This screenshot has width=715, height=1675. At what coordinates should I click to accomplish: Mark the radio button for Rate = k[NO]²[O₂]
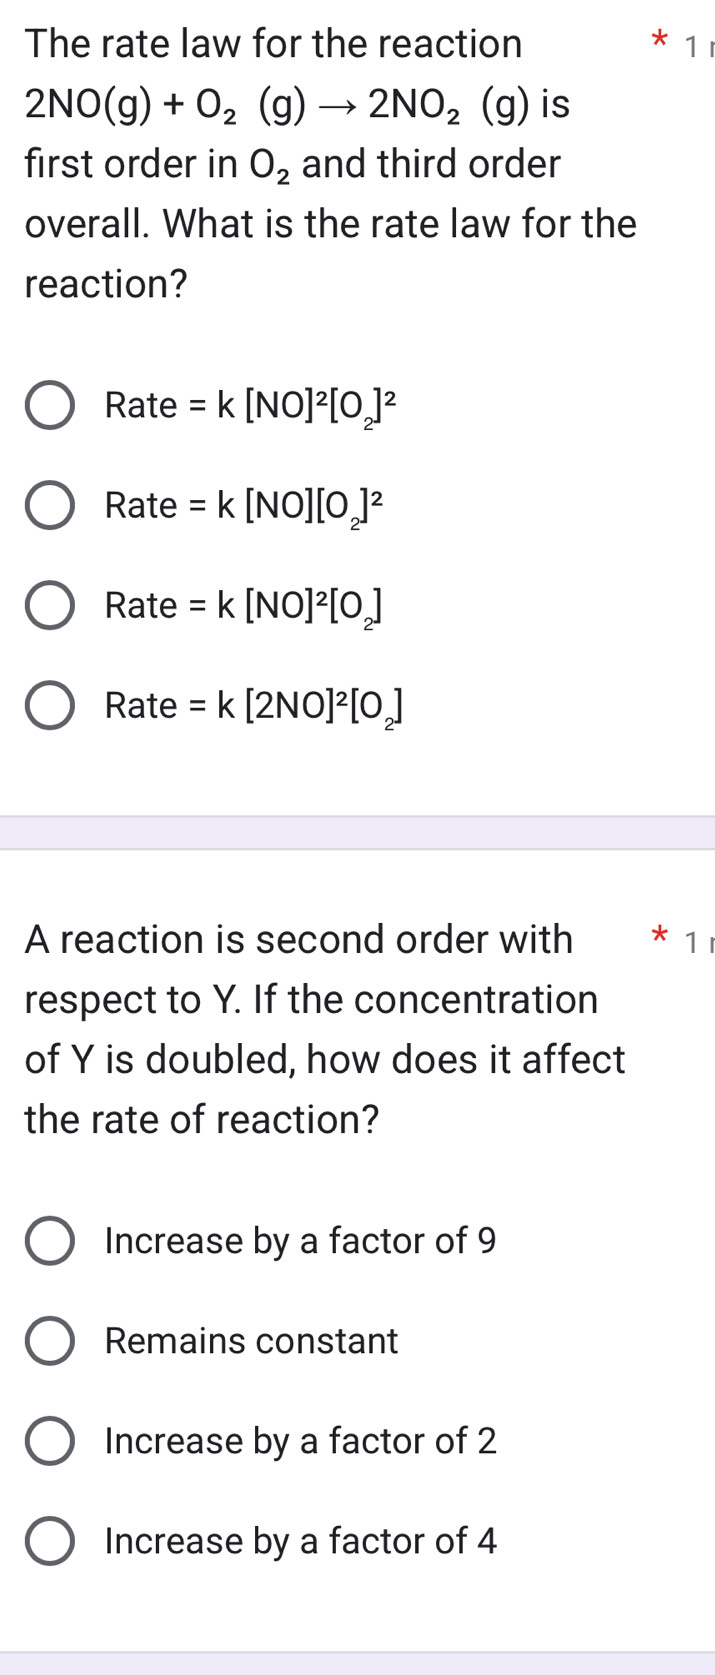pyautogui.click(x=49, y=605)
